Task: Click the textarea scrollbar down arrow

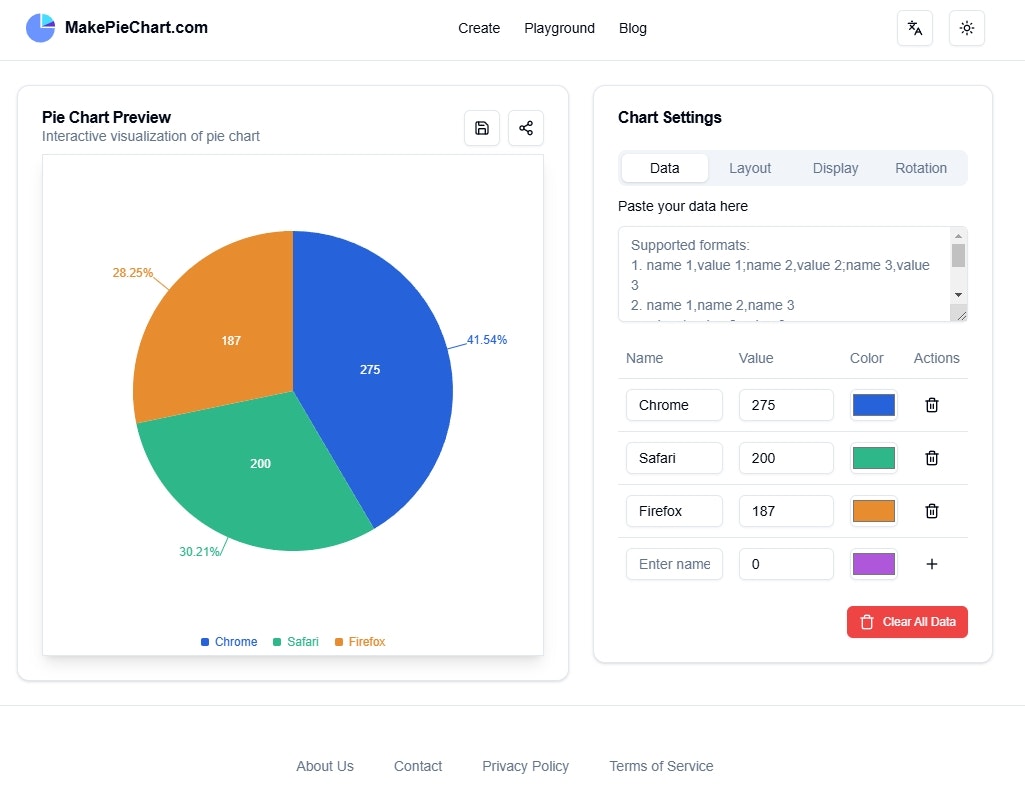Action: (x=958, y=295)
